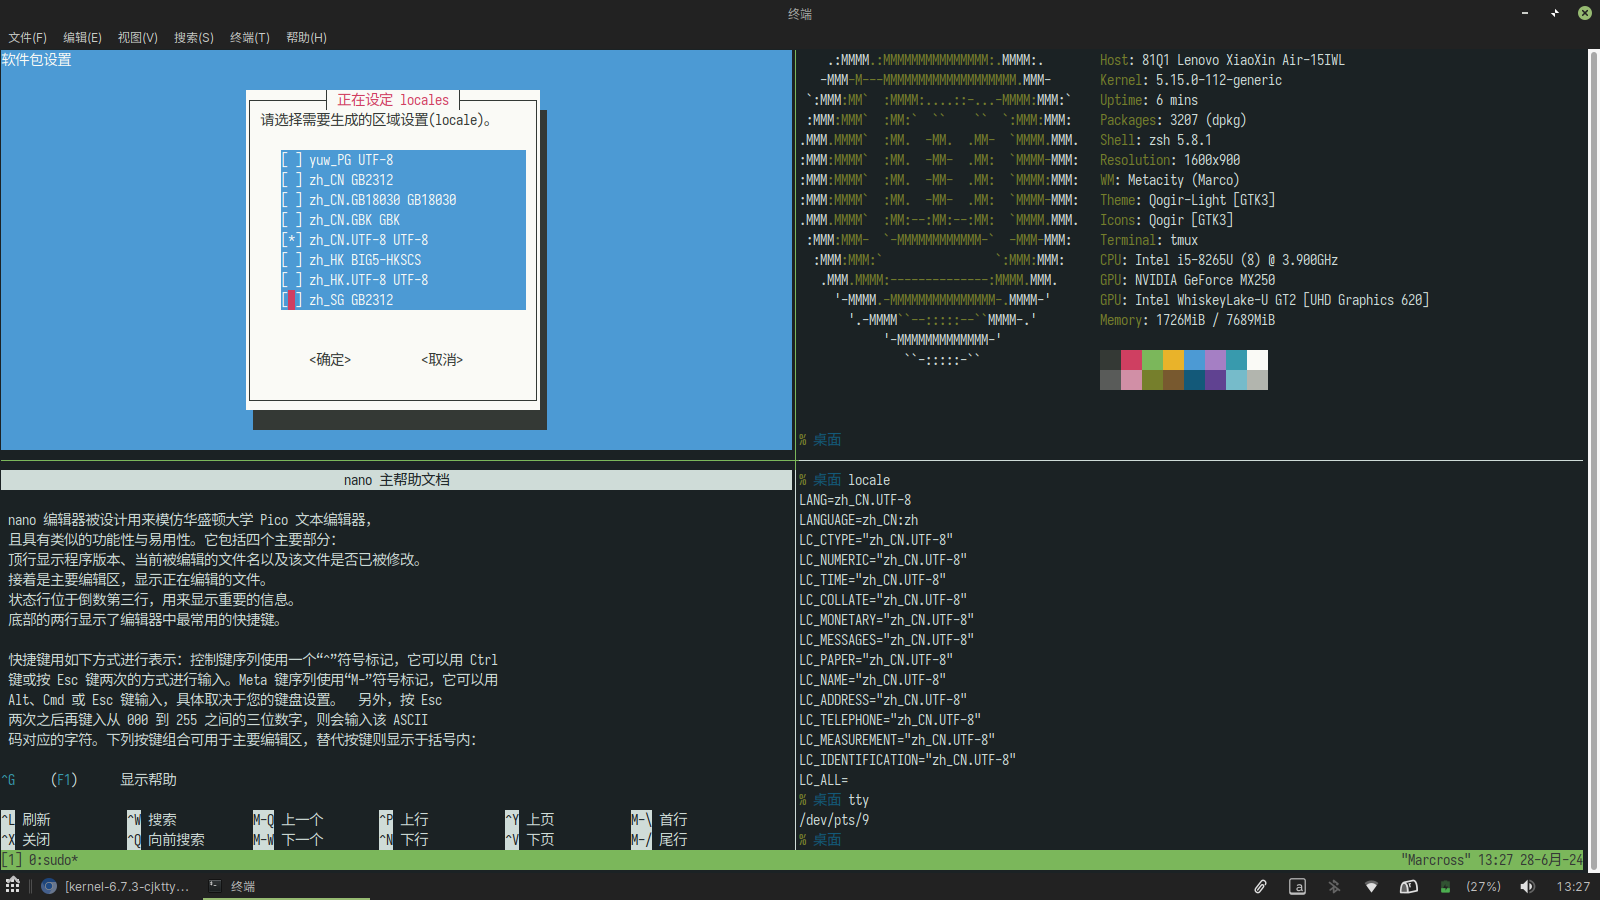The width and height of the screenshot is (1600, 900).
Task: Expand the 帮助(H) menu
Action: [306, 38]
